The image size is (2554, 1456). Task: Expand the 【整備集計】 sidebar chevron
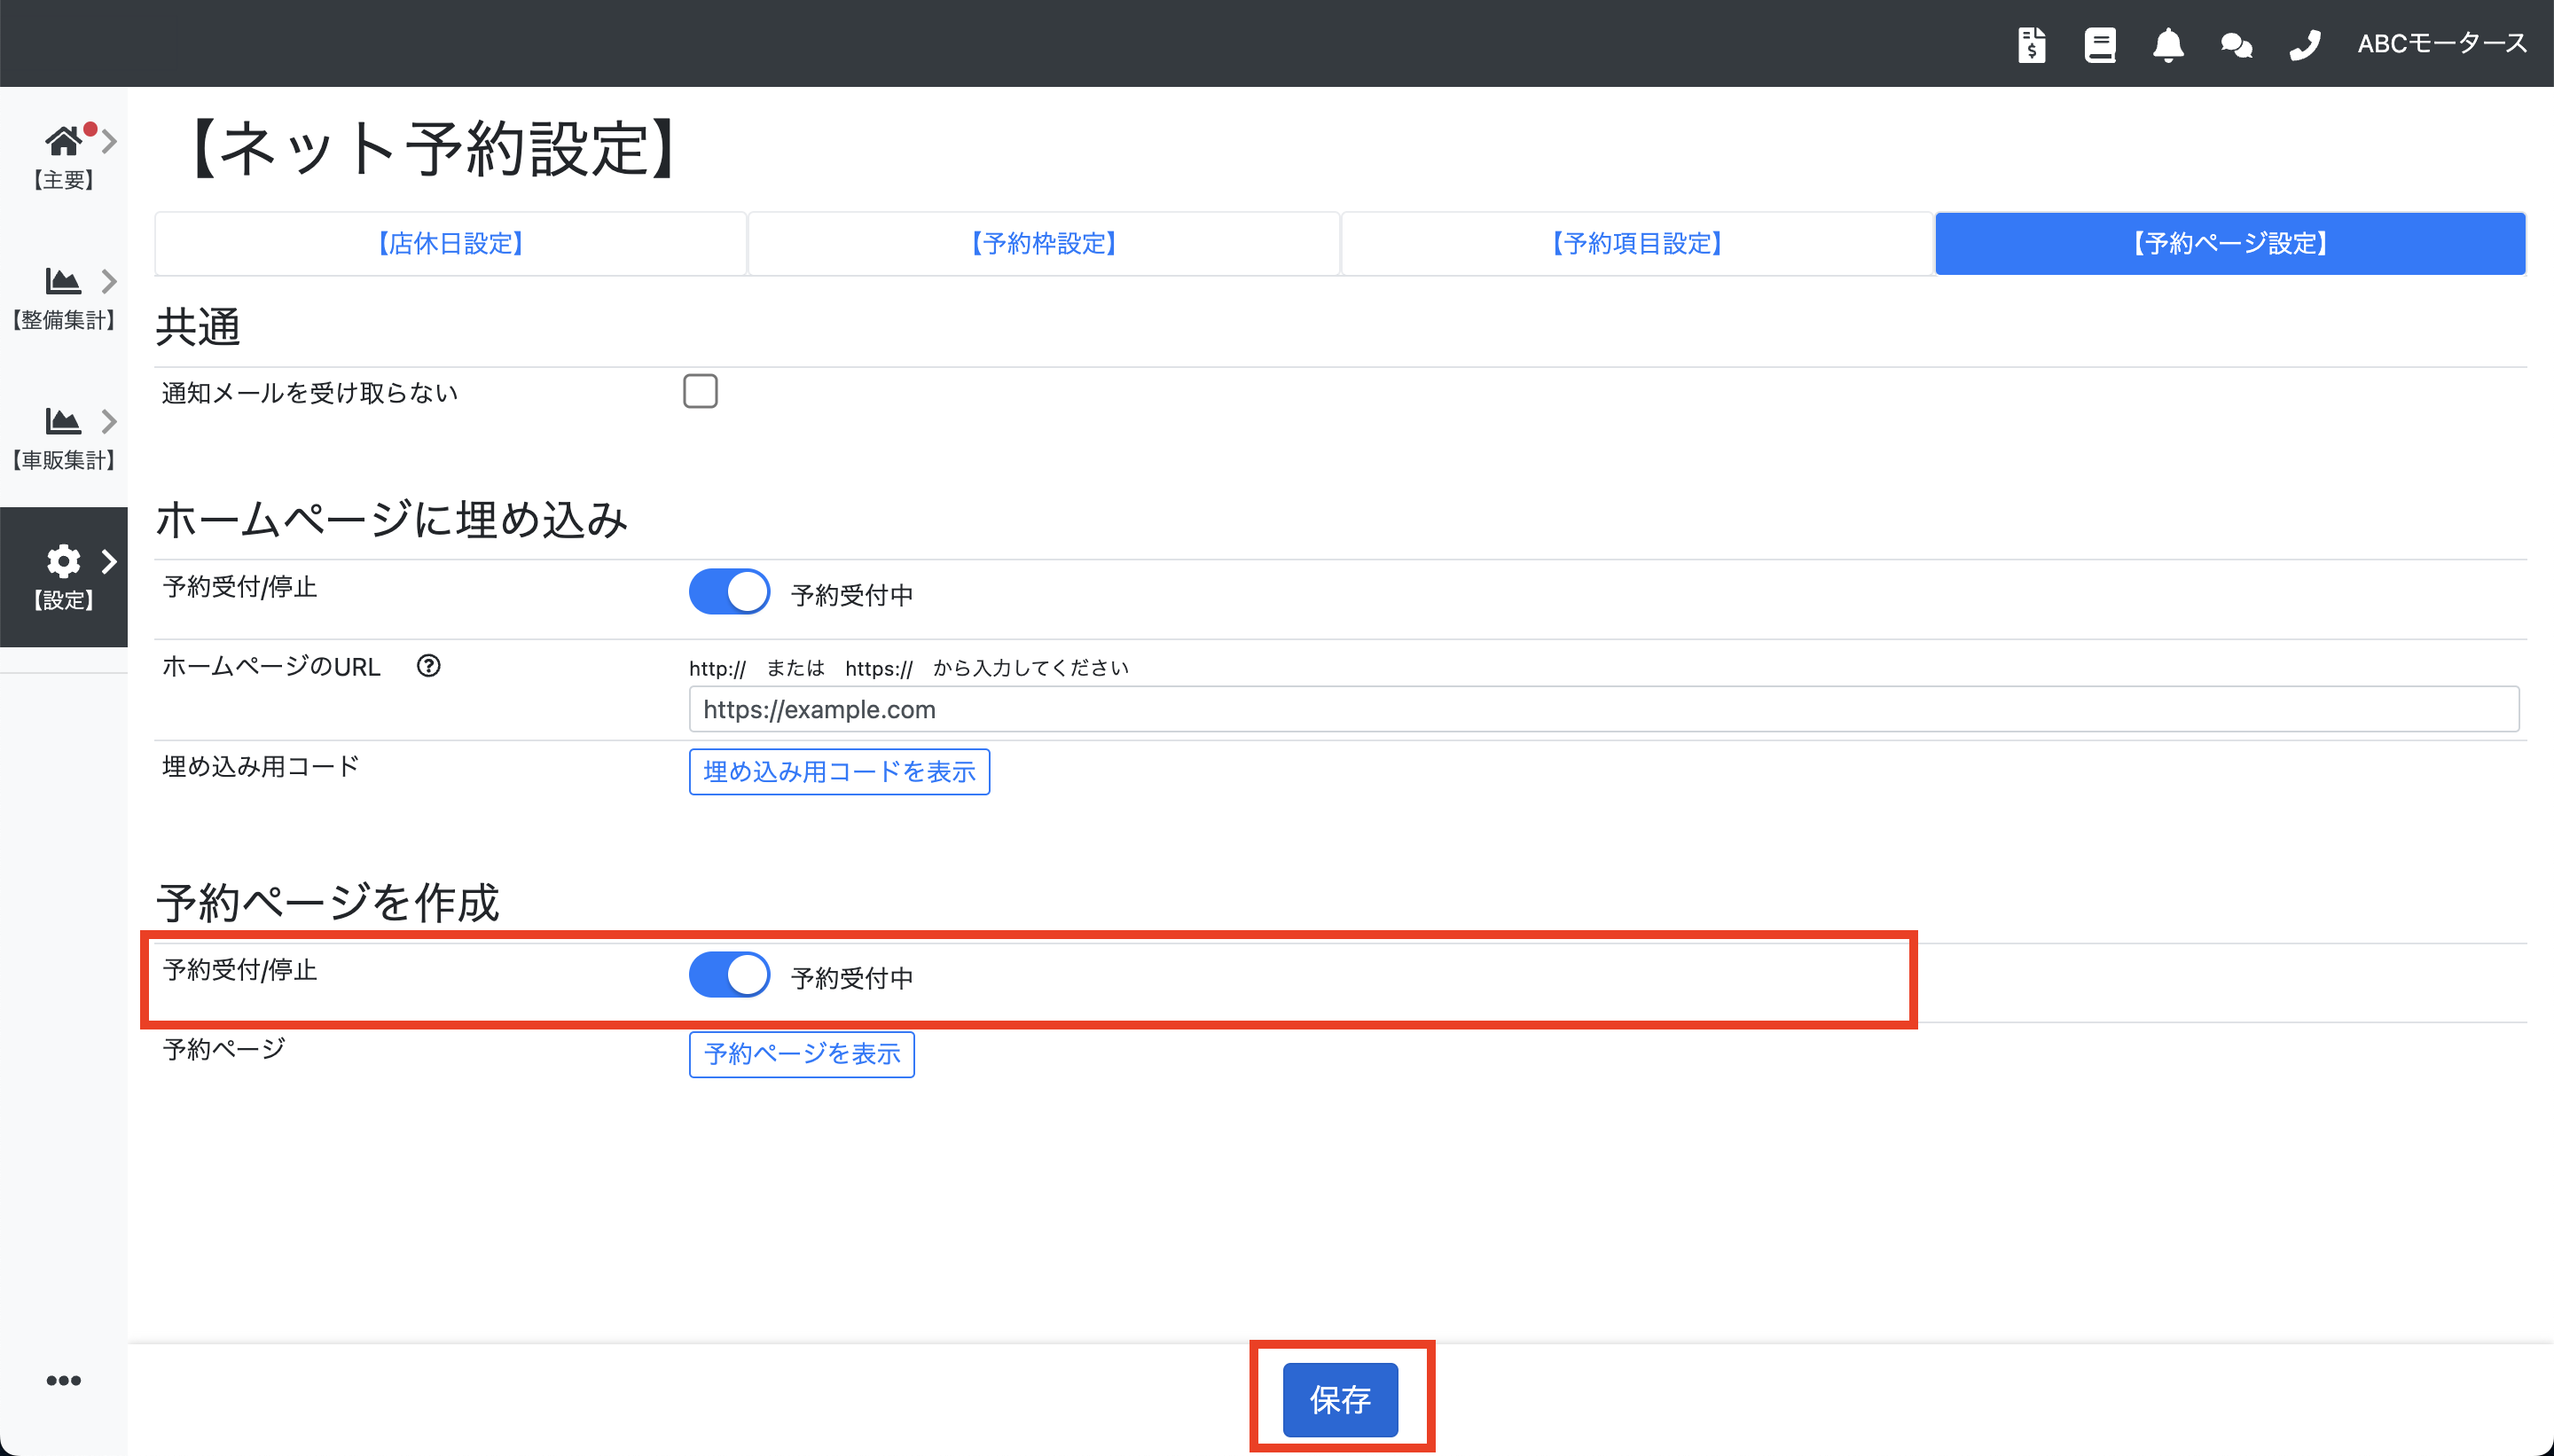[109, 282]
